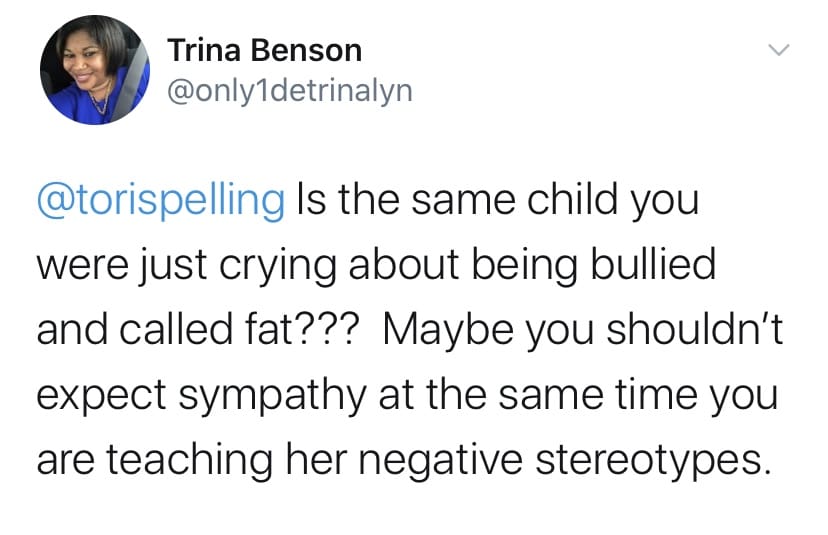Viewport: 828px width, 535px height.
Task: Open the tweet options chevron menu
Action: (778, 50)
